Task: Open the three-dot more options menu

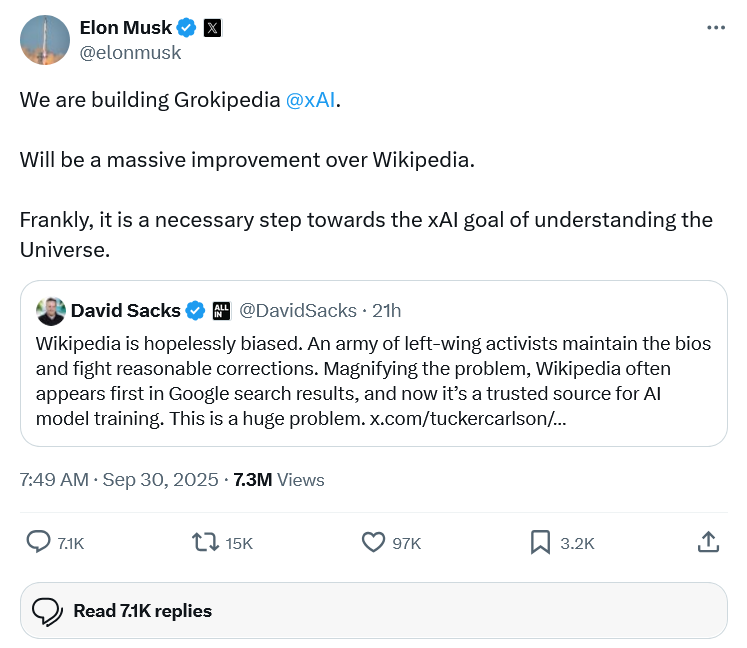Action: [715, 28]
